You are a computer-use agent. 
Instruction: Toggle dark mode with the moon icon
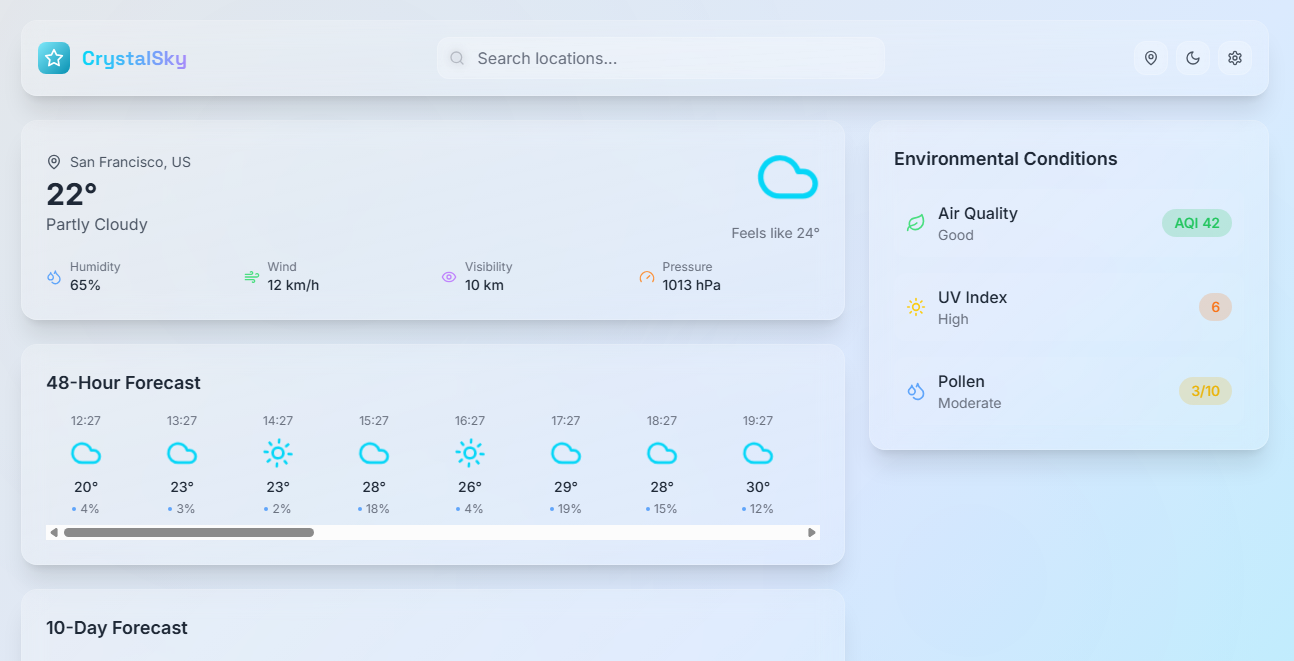1192,58
